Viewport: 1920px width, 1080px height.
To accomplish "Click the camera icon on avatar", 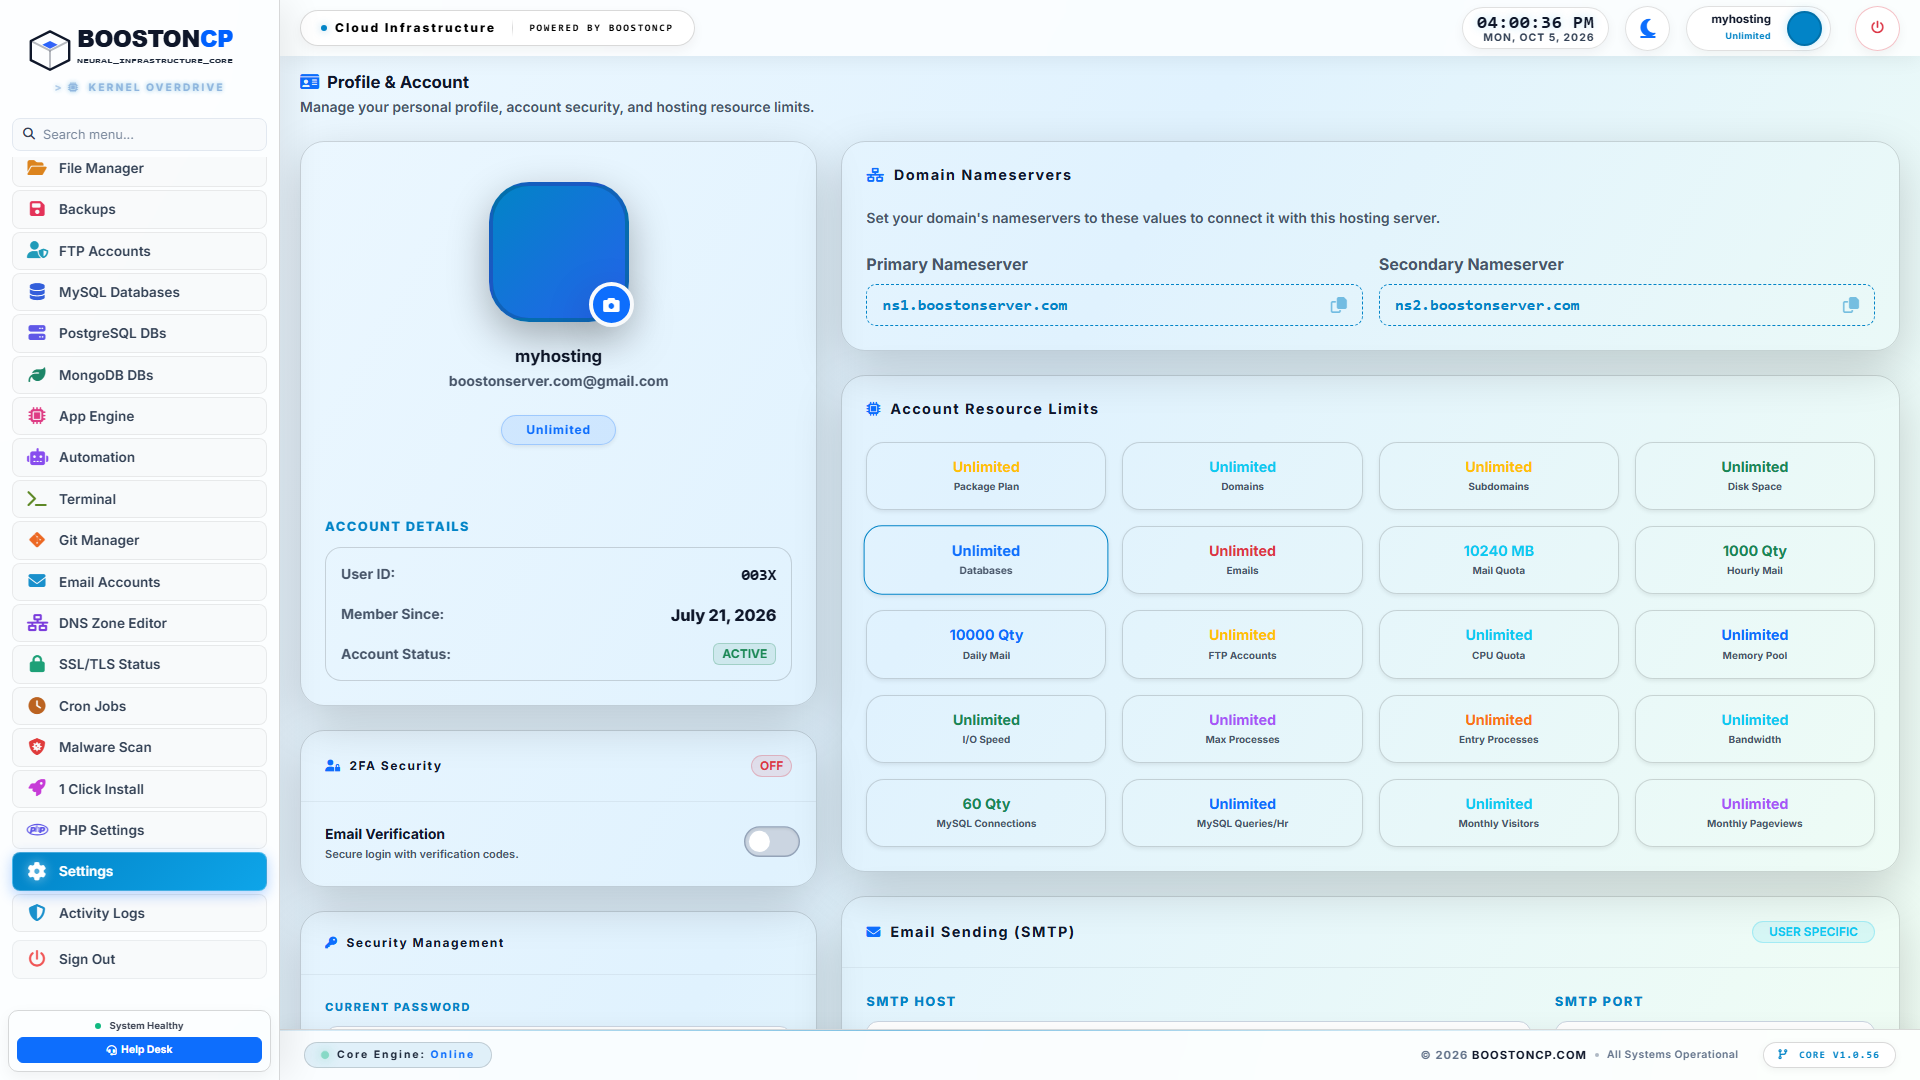I will (x=611, y=305).
